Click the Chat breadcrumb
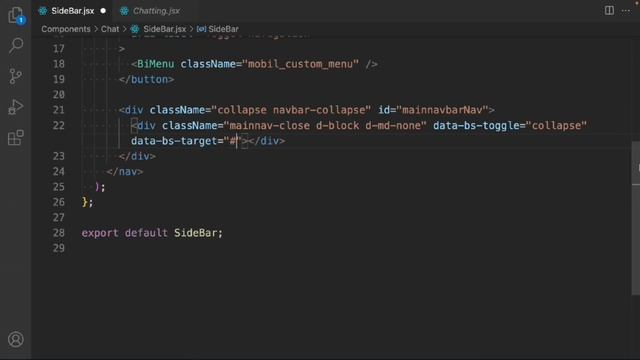The height and width of the screenshot is (360, 640). point(110,29)
